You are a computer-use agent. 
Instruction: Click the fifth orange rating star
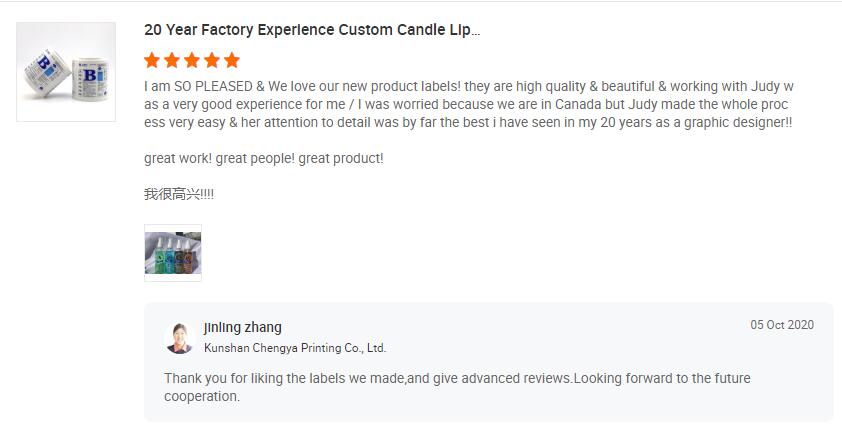[x=232, y=60]
